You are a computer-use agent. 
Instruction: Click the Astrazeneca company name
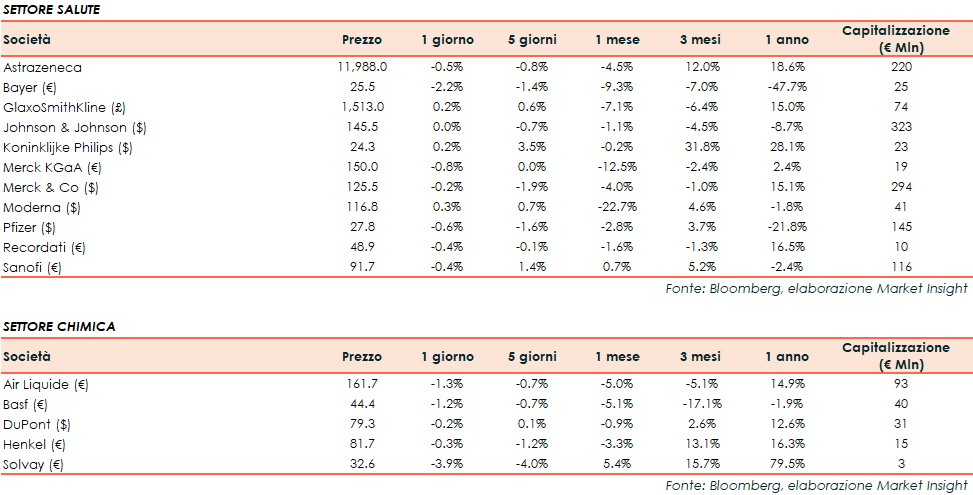click(x=42, y=67)
